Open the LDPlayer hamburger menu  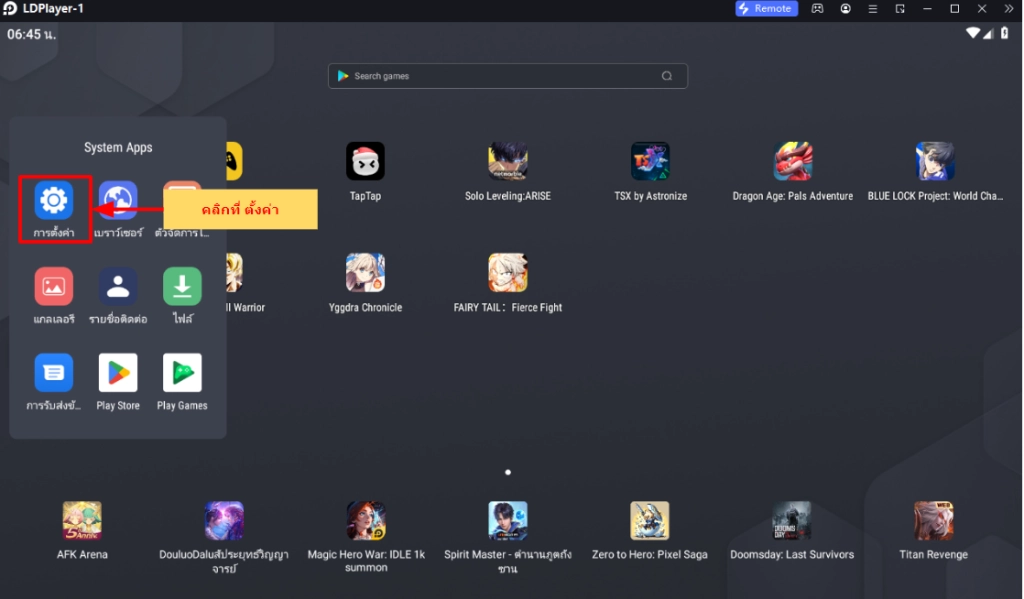point(873,9)
